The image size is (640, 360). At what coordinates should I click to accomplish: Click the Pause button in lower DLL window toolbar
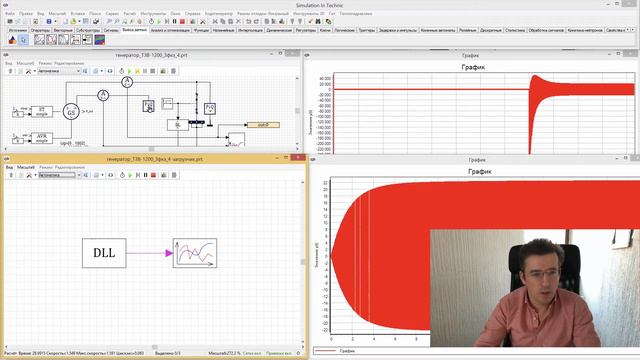[145, 175]
